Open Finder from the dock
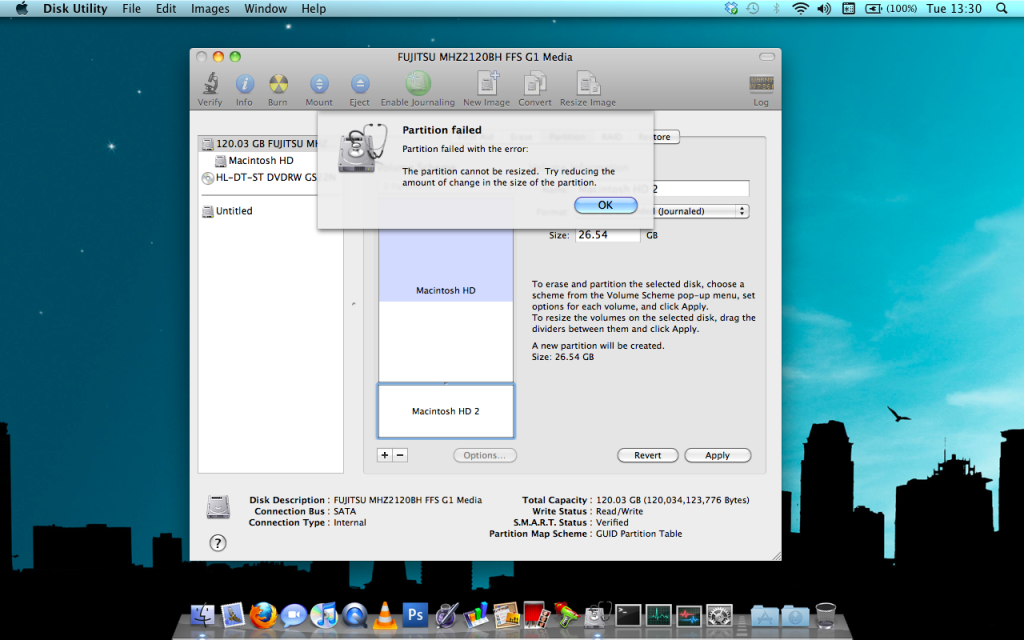Viewport: 1024px width, 640px height. click(x=203, y=615)
